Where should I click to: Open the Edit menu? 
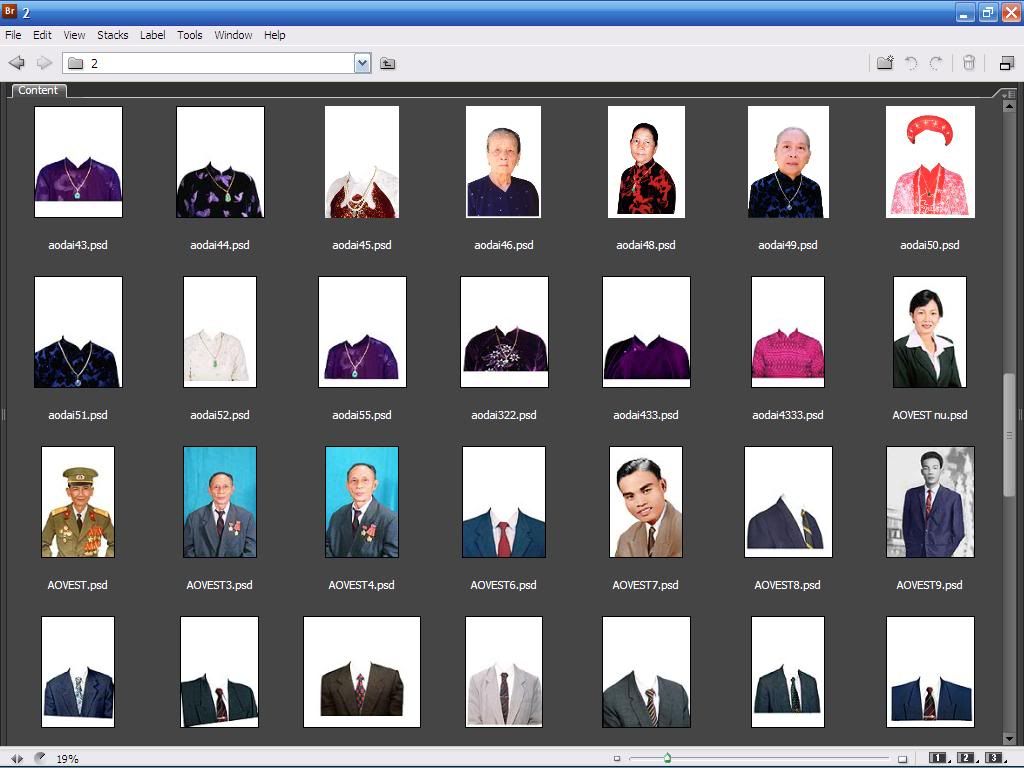[x=42, y=35]
